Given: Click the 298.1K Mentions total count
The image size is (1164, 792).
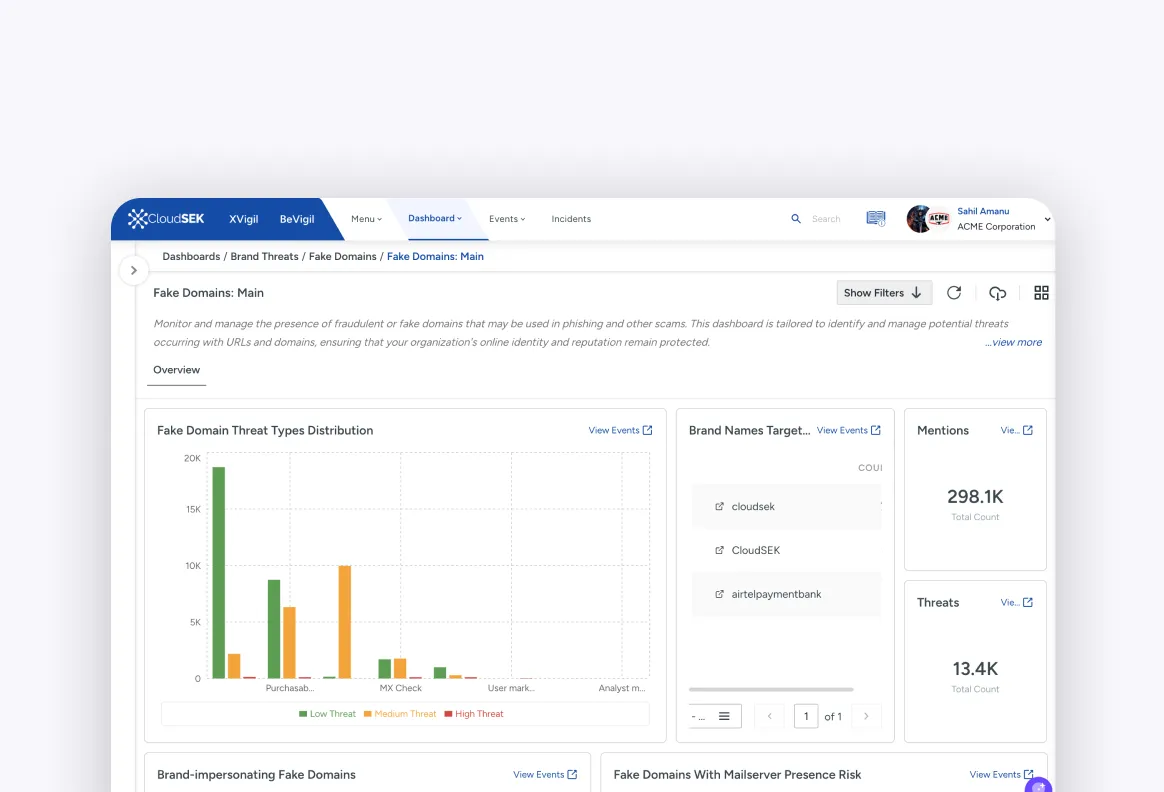Looking at the screenshot, I should coord(975,497).
